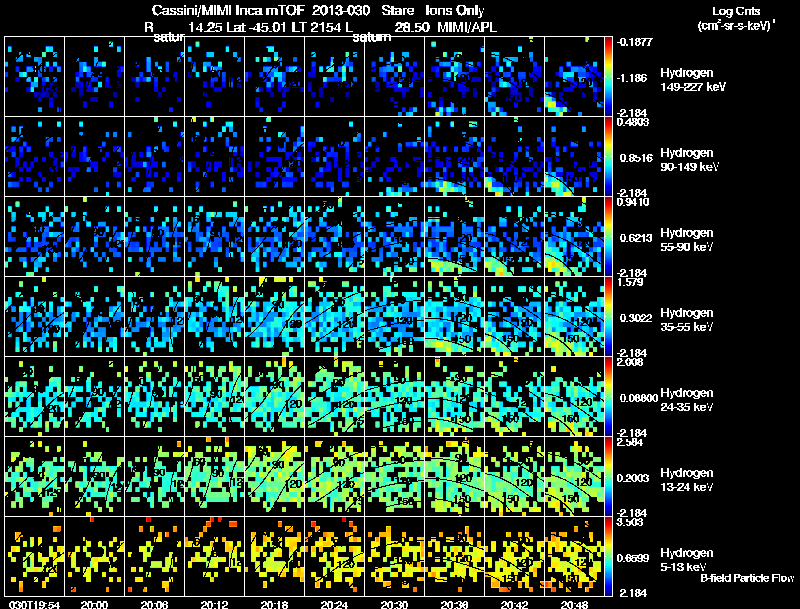Select the 24-35 keV panel at 20:24
Viewport: 800px width, 609px height.
pyautogui.click(x=334, y=397)
